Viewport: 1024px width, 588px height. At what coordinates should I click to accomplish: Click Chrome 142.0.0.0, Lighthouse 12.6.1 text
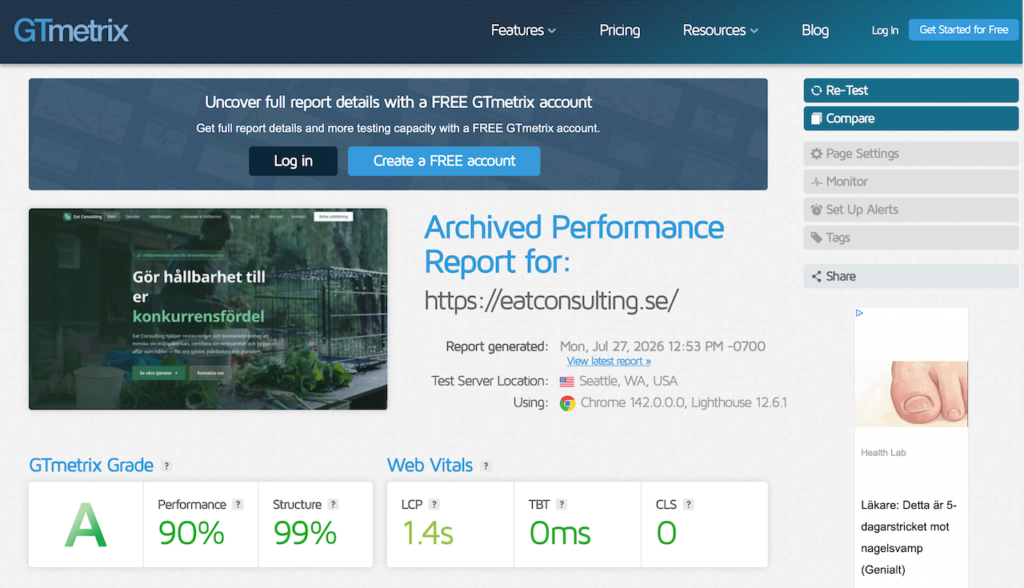click(x=684, y=402)
